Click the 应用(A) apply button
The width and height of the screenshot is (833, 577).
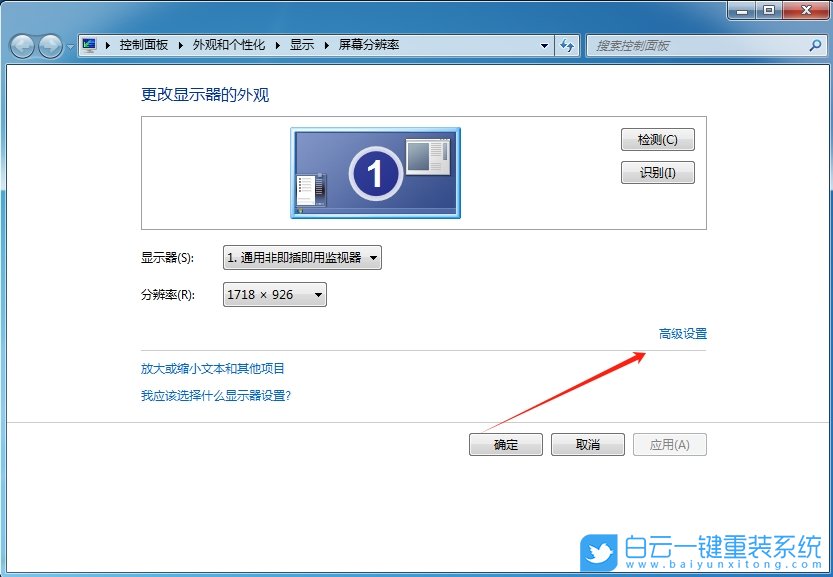pos(668,444)
